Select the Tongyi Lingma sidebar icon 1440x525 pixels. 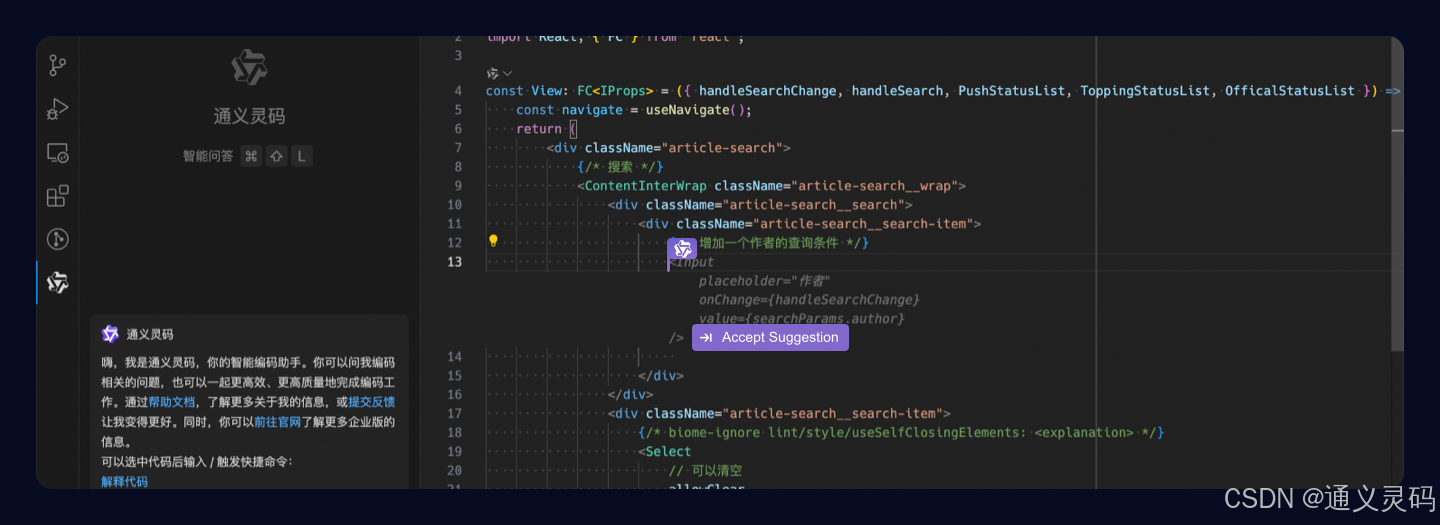tap(57, 283)
